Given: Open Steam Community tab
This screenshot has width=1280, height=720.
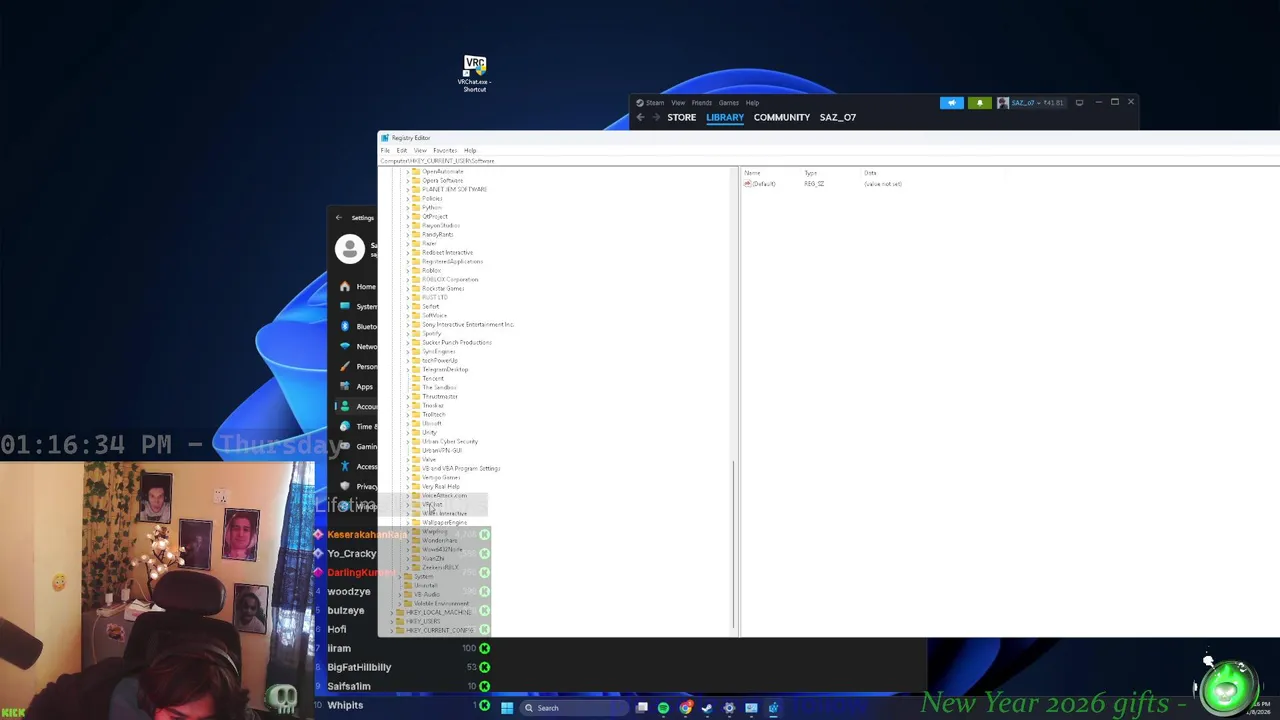Looking at the screenshot, I should pos(782,117).
